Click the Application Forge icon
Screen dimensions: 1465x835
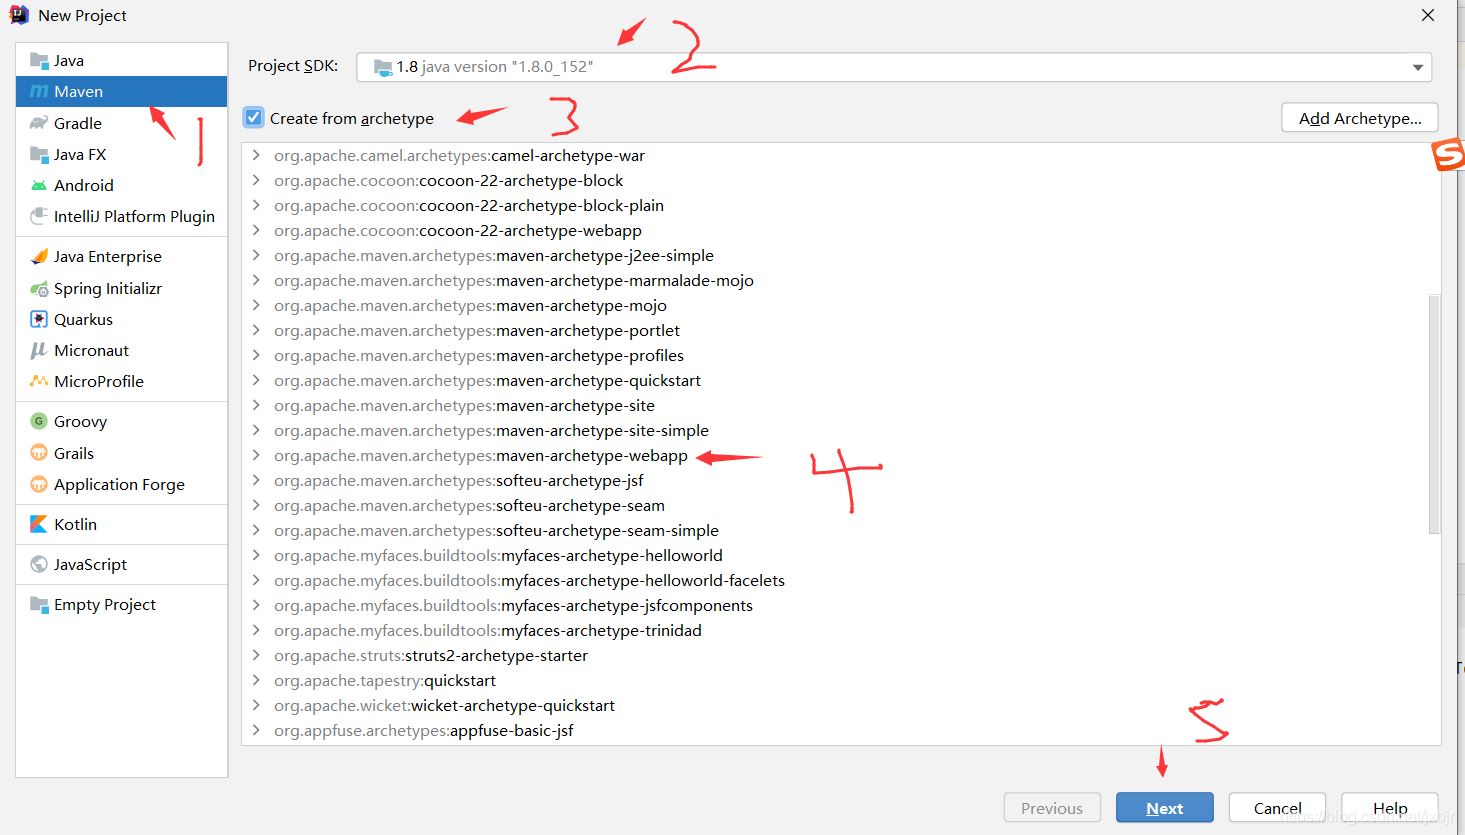(x=39, y=484)
